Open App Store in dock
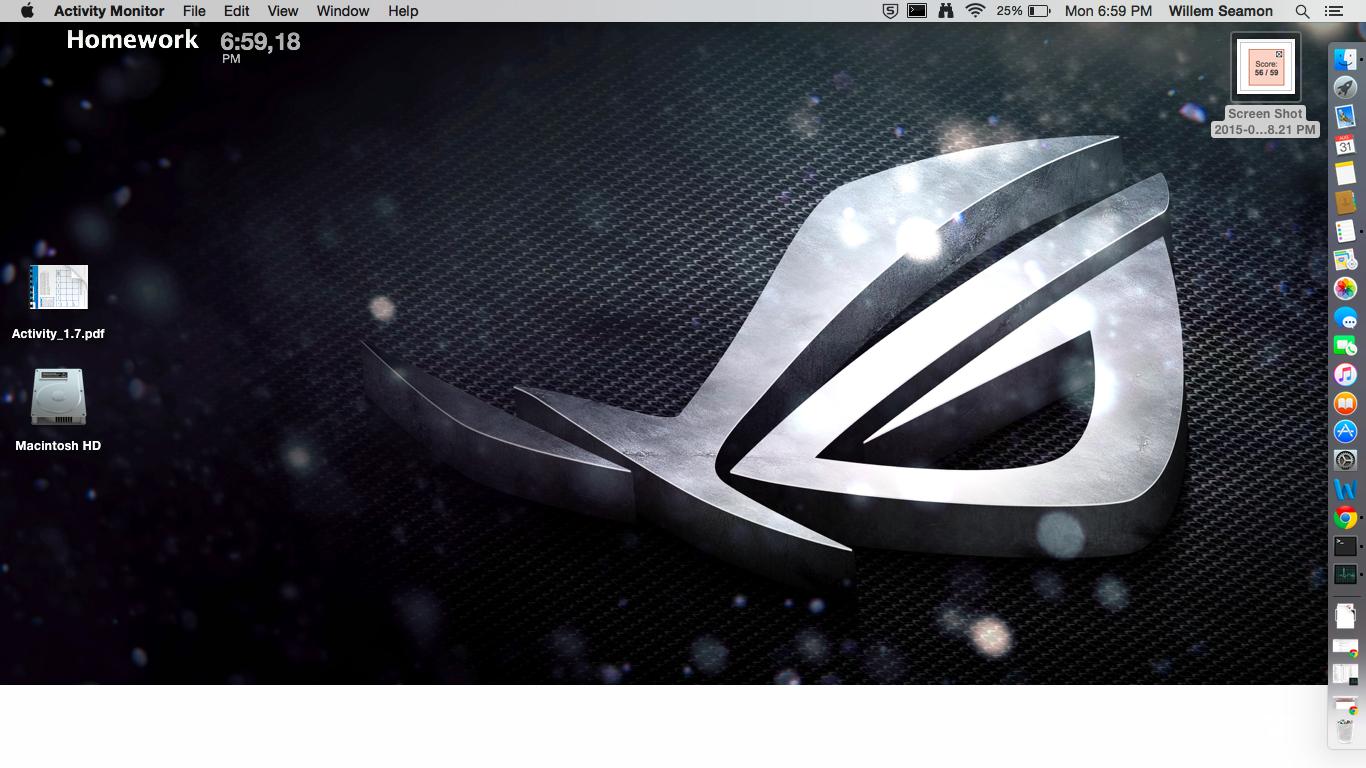This screenshot has height=768, width=1366. click(x=1345, y=432)
